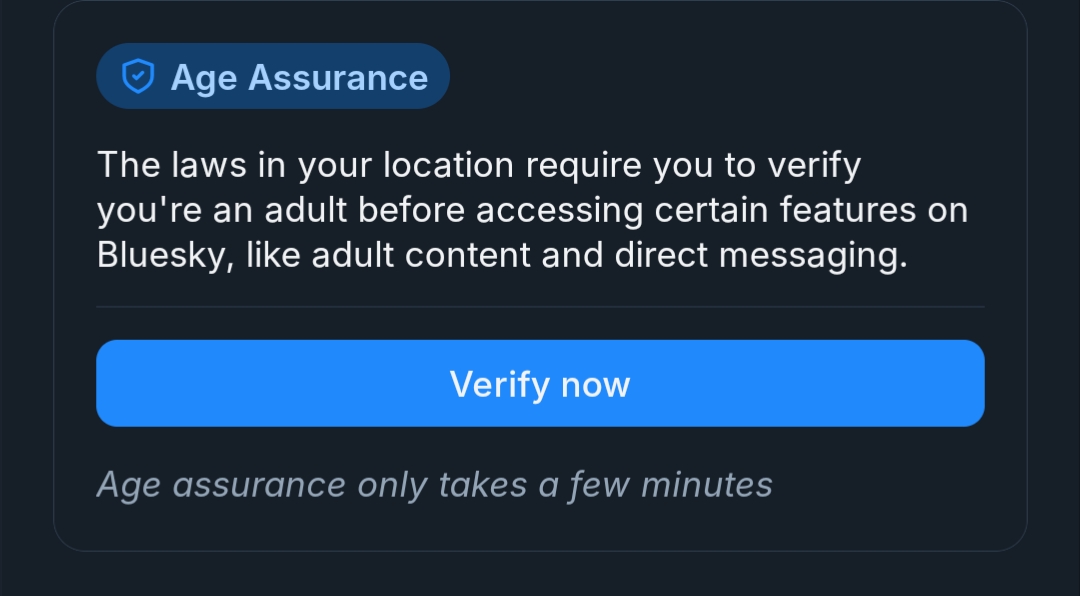Click empty card space right of Age Assurance badge

point(730,77)
